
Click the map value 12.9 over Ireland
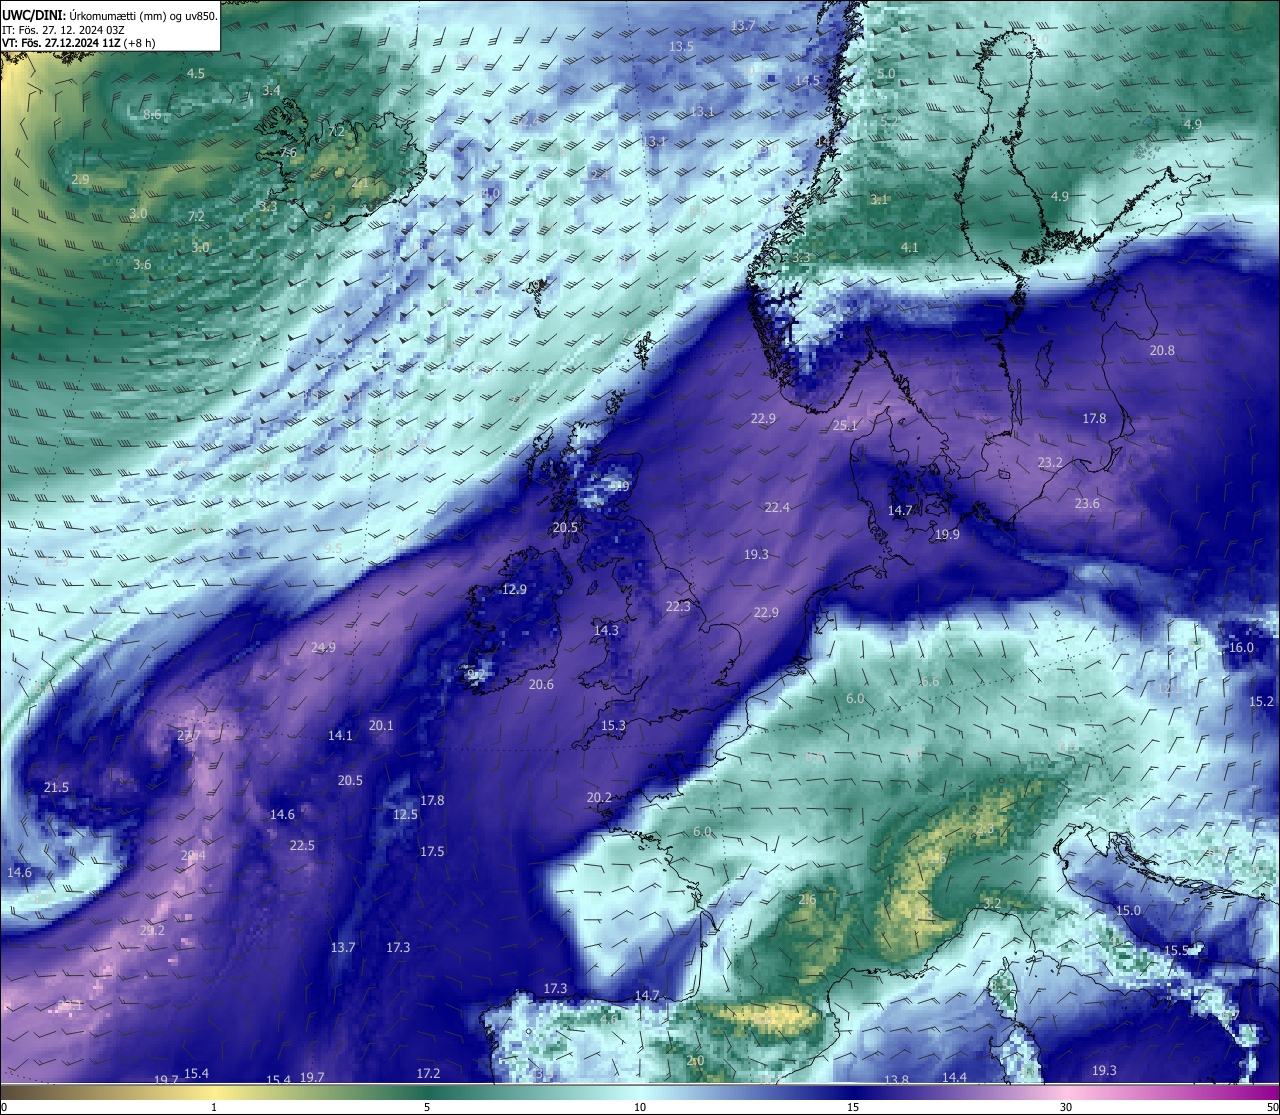[514, 590]
